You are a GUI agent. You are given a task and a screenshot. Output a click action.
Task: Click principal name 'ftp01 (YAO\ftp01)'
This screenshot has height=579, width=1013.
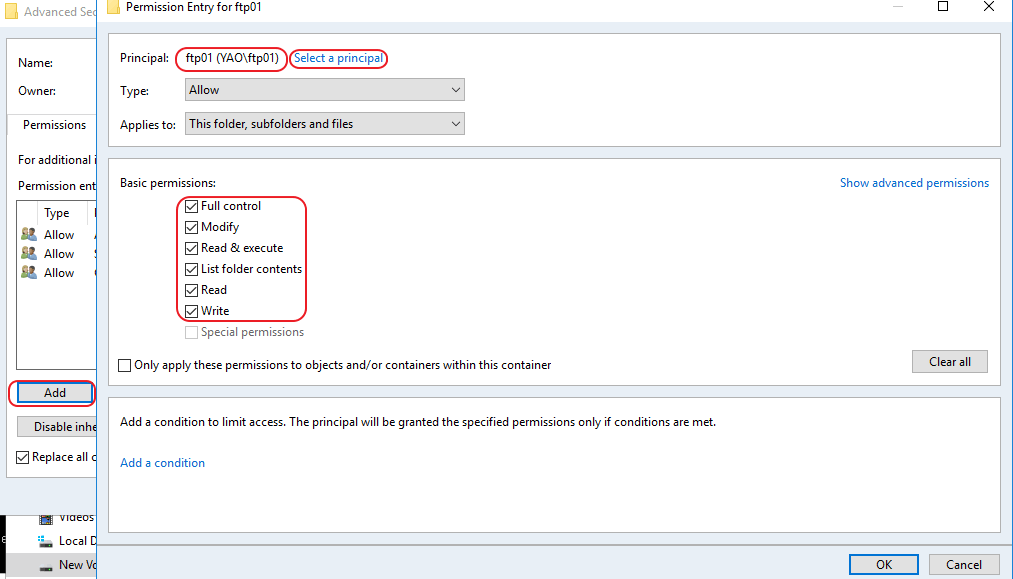232,58
